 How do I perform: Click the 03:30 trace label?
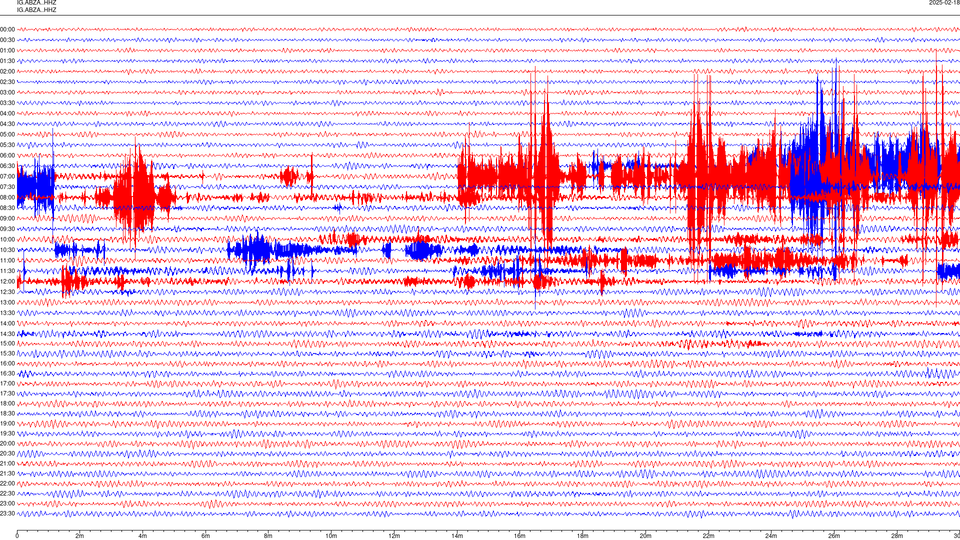click(7, 103)
